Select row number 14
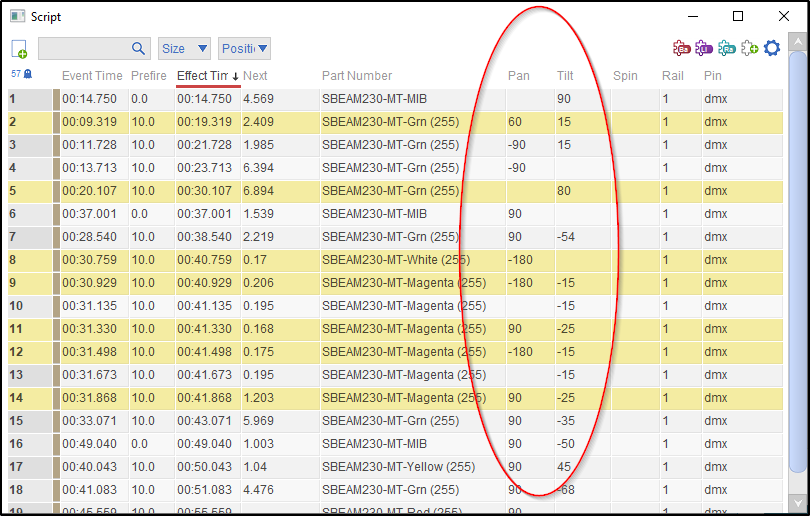Viewport: 810px width, 516px height. pyautogui.click(x=30, y=398)
